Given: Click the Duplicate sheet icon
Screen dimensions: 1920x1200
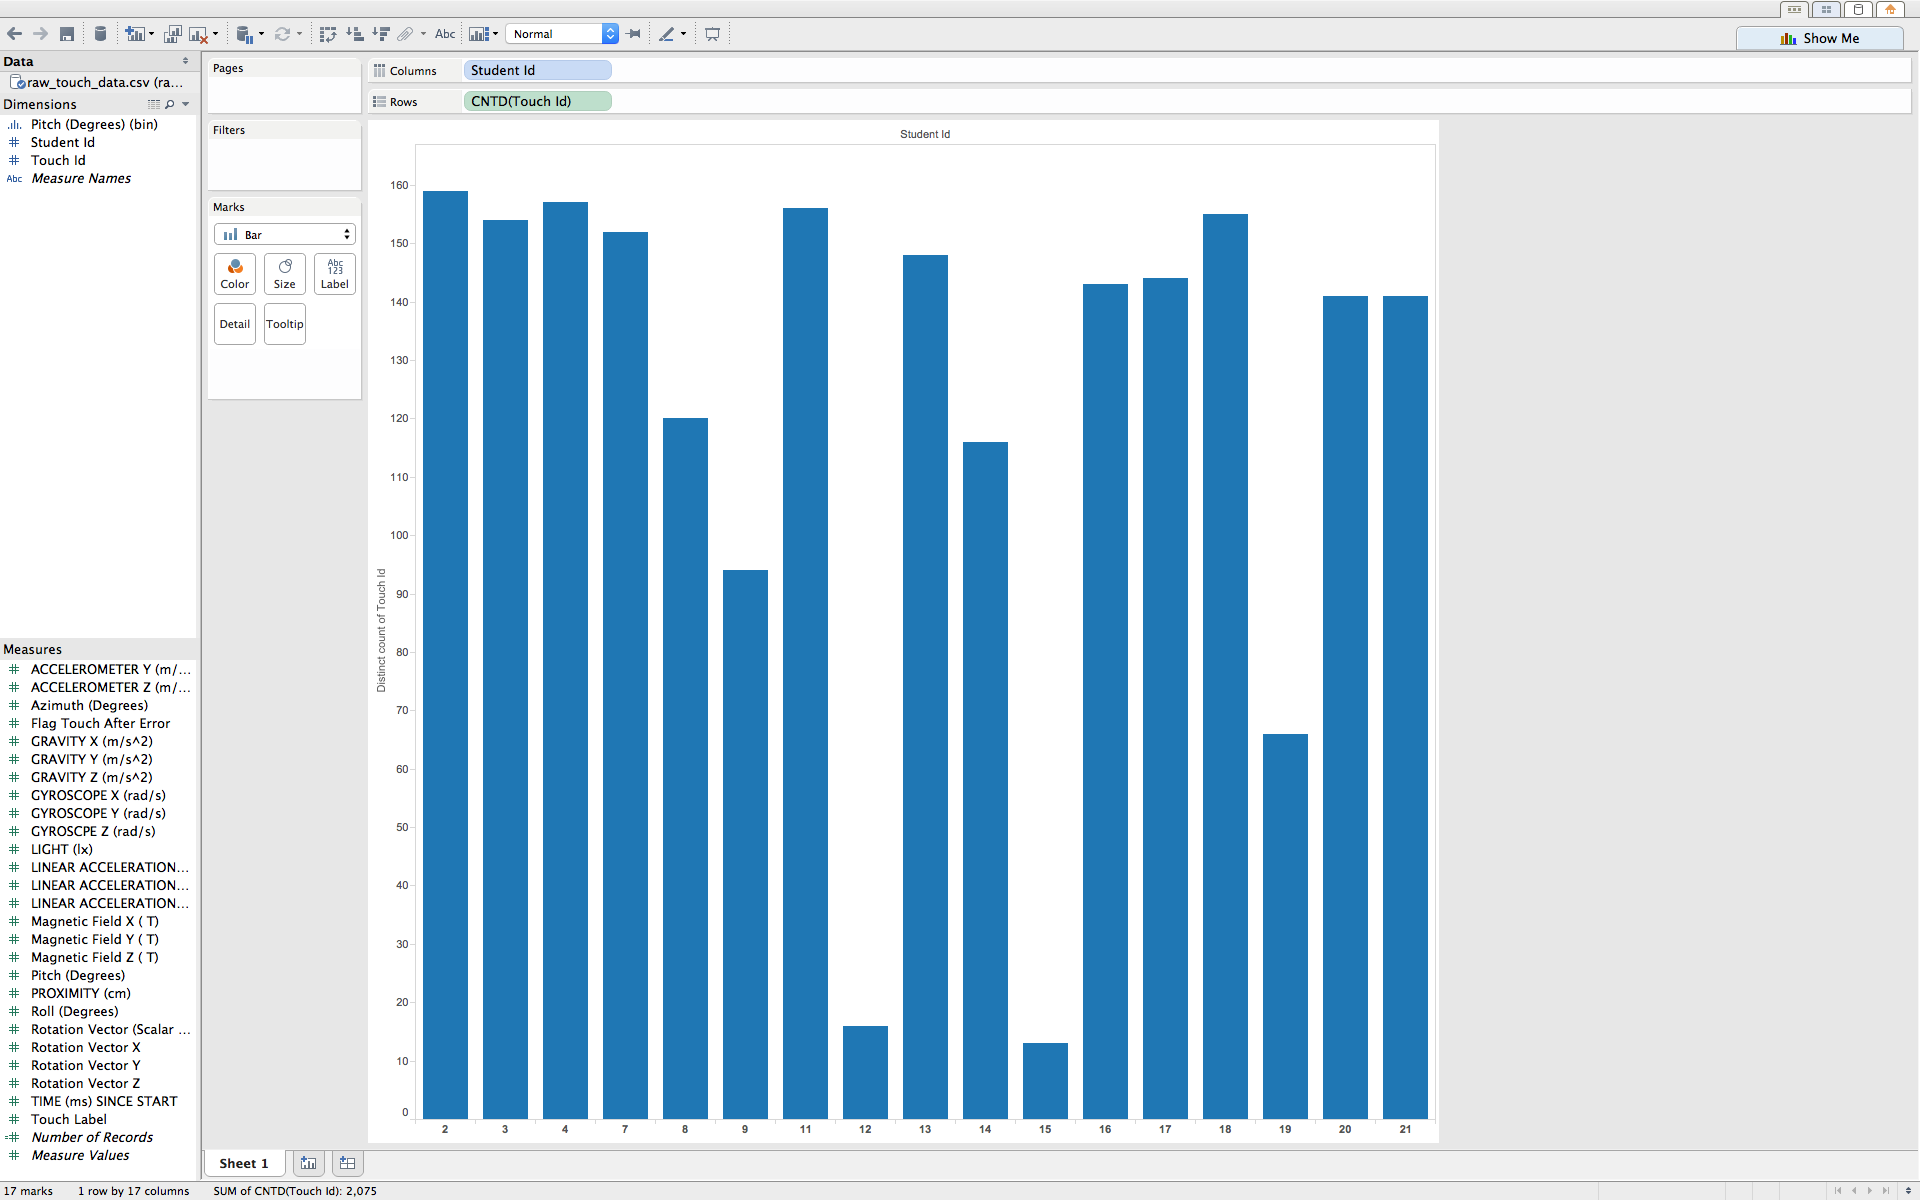Looking at the screenshot, I should pos(173,34).
